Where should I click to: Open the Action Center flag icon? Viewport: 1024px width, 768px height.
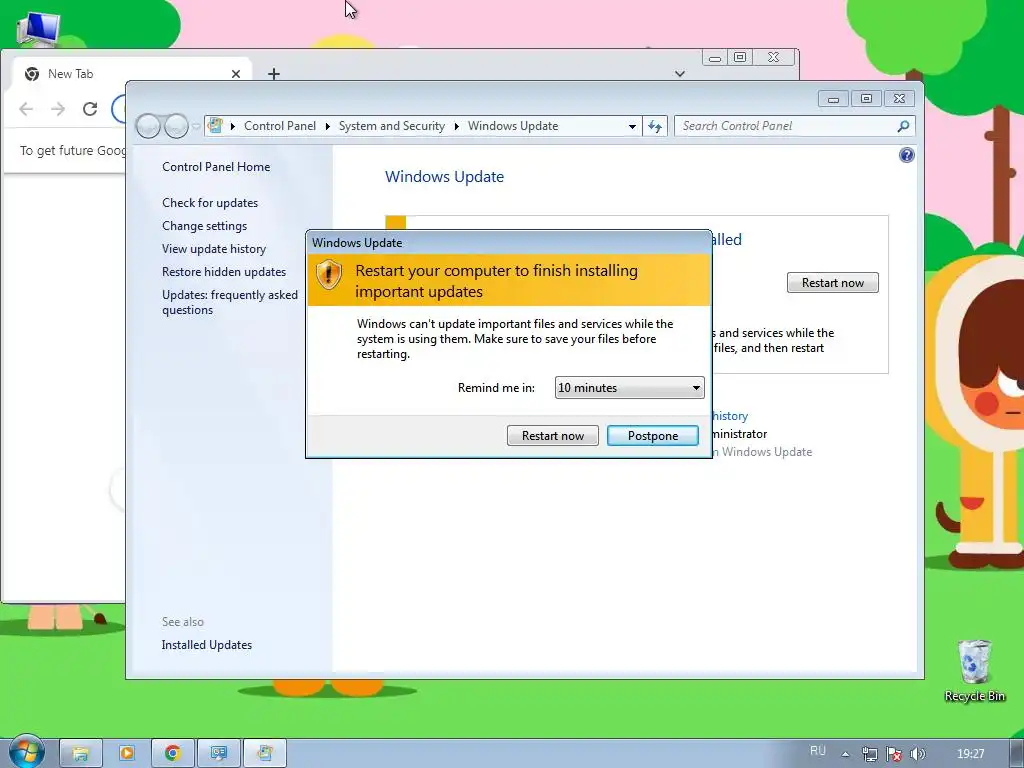tap(893, 754)
